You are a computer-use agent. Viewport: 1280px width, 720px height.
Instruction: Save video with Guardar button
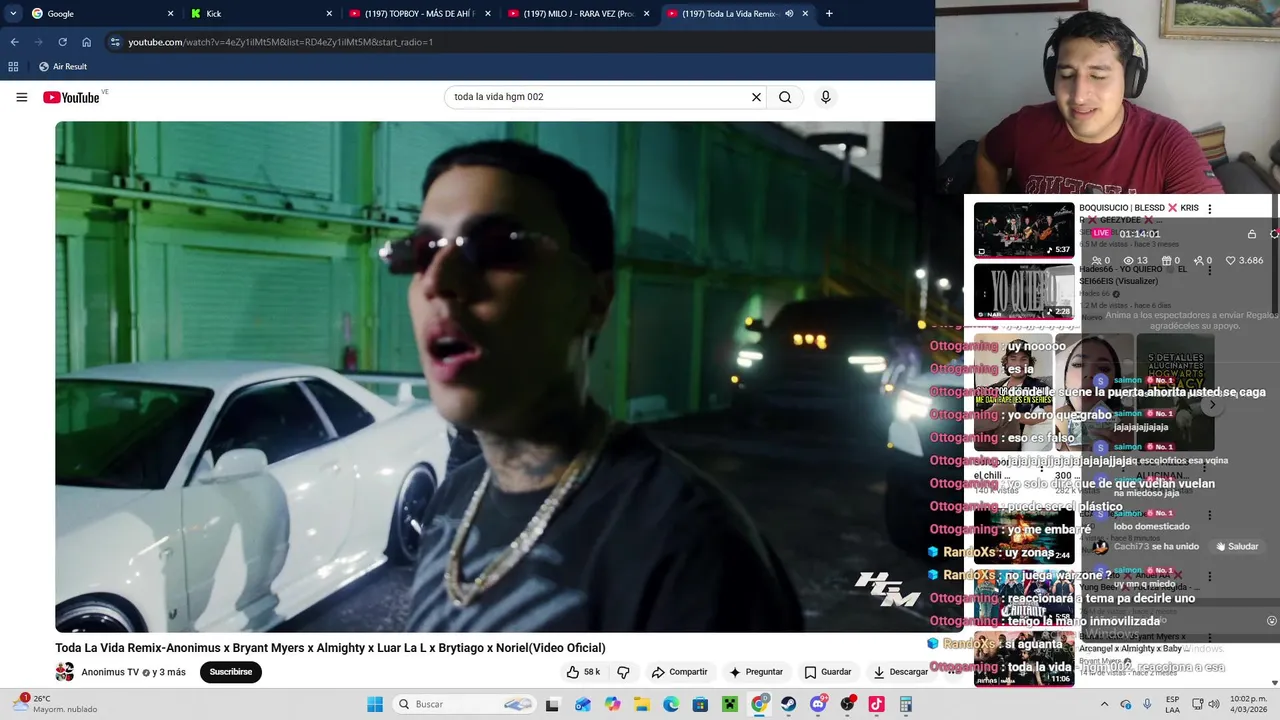[x=828, y=672]
